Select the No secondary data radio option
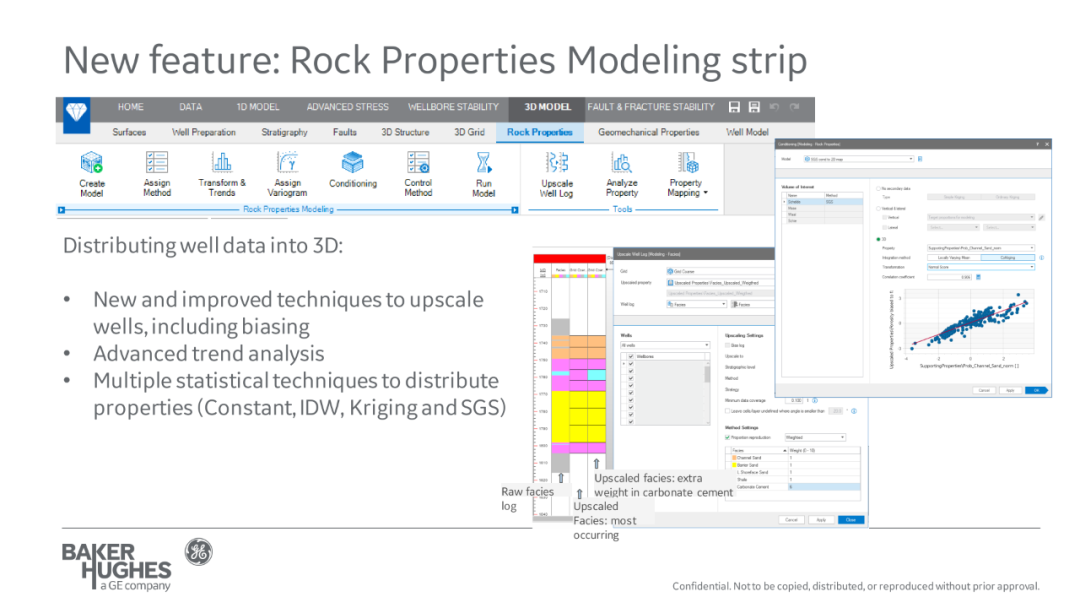 click(878, 189)
